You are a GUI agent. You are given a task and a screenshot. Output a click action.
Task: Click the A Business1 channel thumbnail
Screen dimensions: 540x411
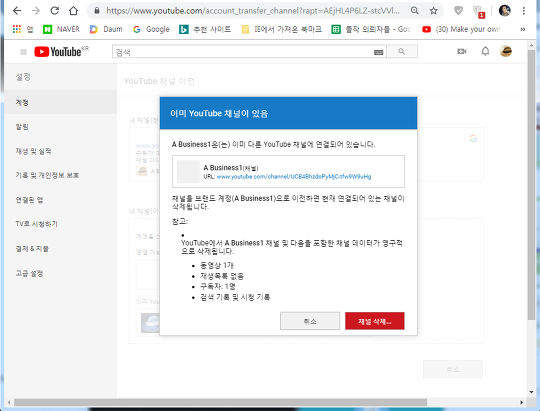click(188, 171)
